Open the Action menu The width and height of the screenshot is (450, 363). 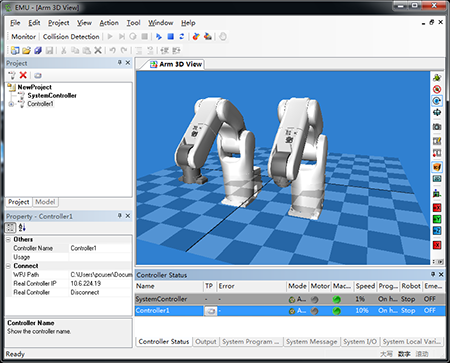coord(109,23)
